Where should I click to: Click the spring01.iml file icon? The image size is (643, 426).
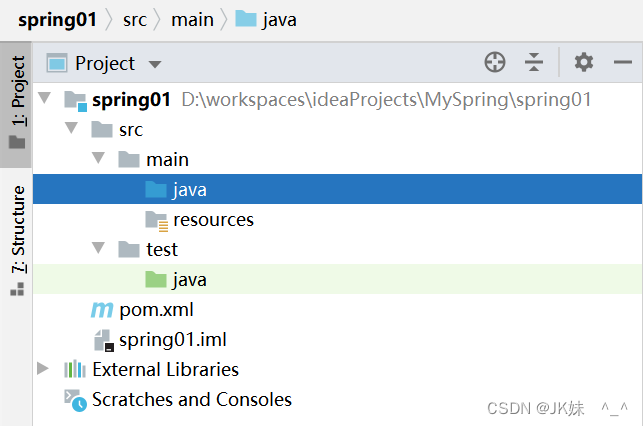click(x=104, y=340)
